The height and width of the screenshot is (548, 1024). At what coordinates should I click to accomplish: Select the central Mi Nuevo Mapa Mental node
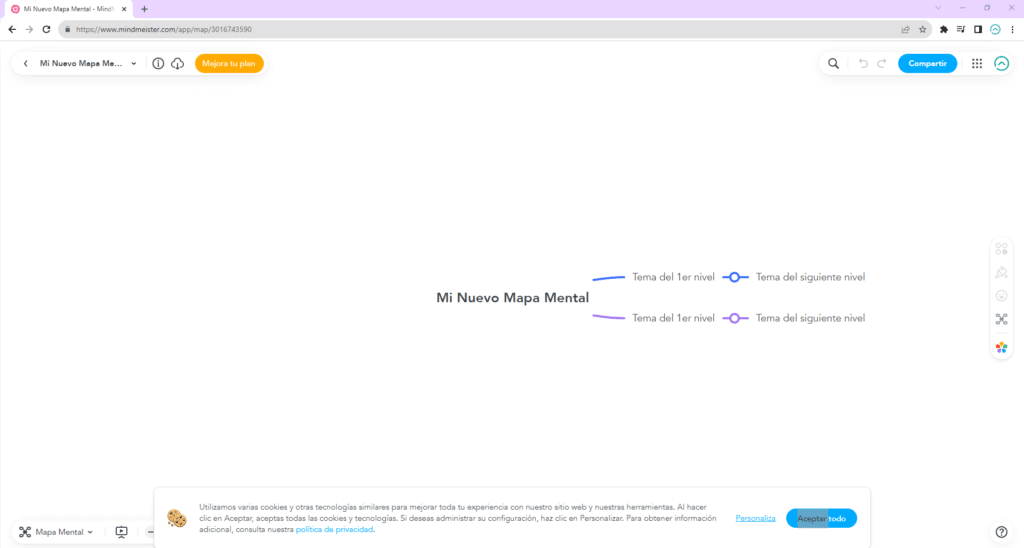(512, 298)
